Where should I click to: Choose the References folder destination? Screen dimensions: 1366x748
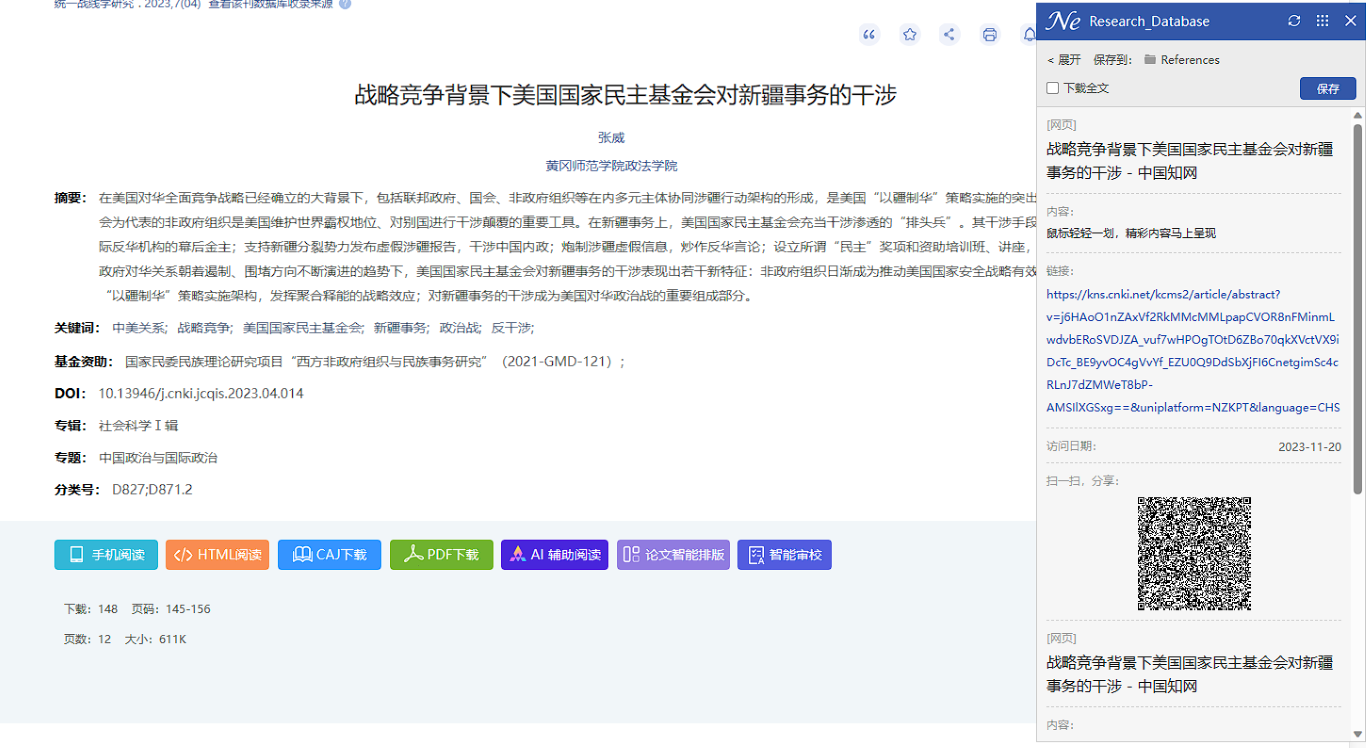pyautogui.click(x=1182, y=60)
